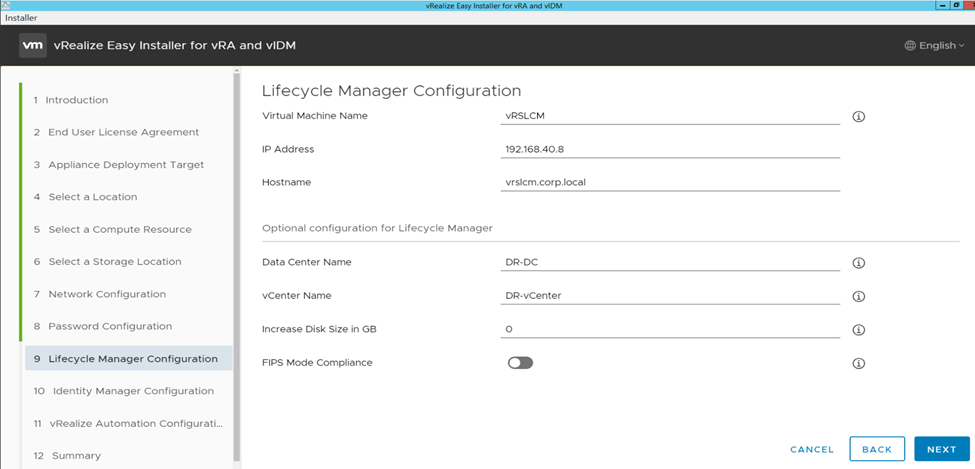Viewport: 975px width, 469px height.
Task: Click the 'FIPS Mode Compliance' label
Action: (x=317, y=363)
